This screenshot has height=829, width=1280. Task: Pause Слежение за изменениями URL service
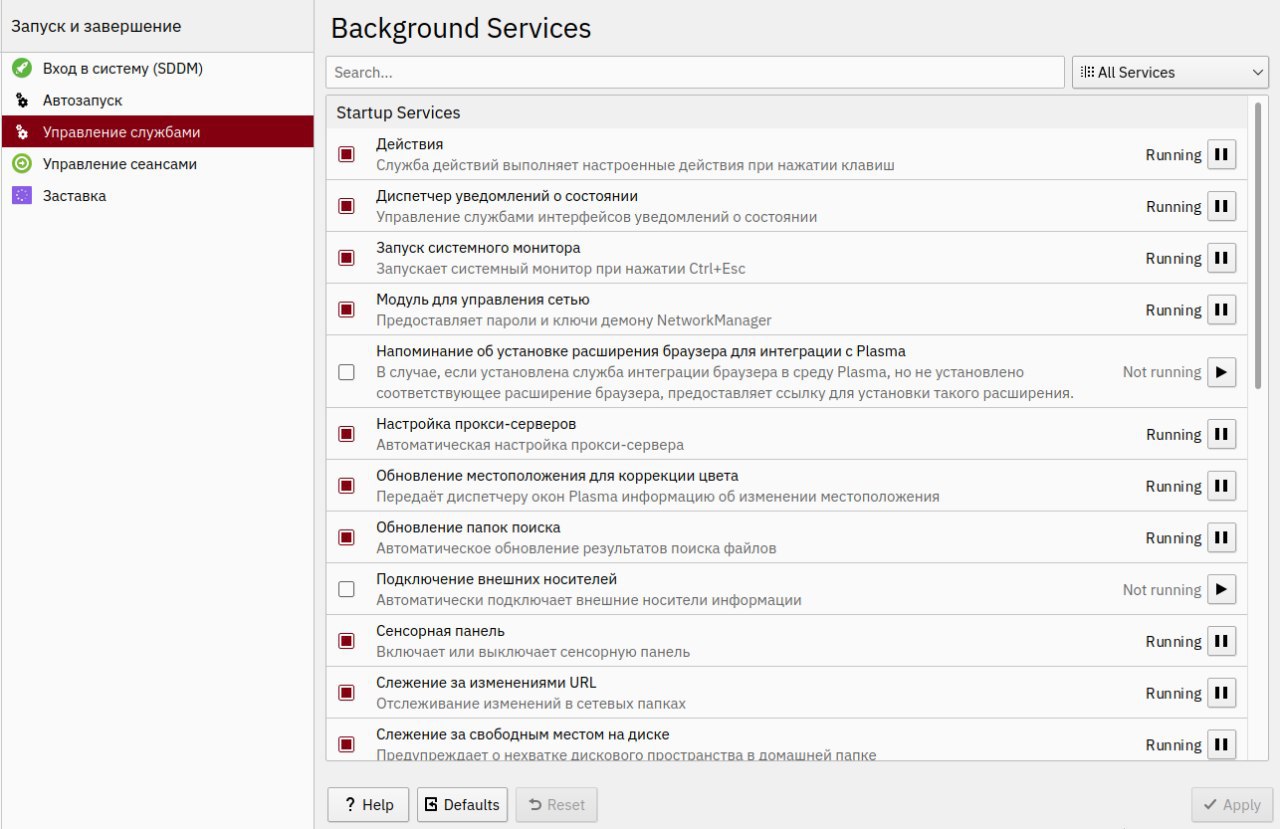tap(1221, 693)
